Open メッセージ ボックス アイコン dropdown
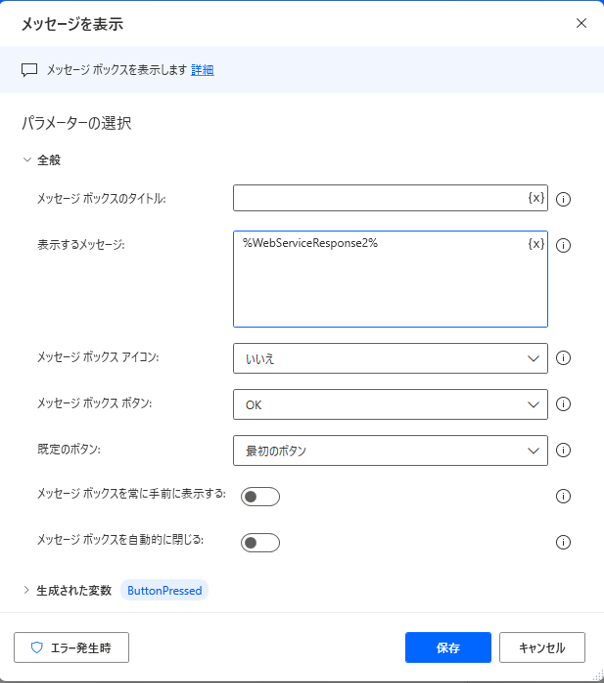Screen dimensions: 604x683 (x=390, y=358)
